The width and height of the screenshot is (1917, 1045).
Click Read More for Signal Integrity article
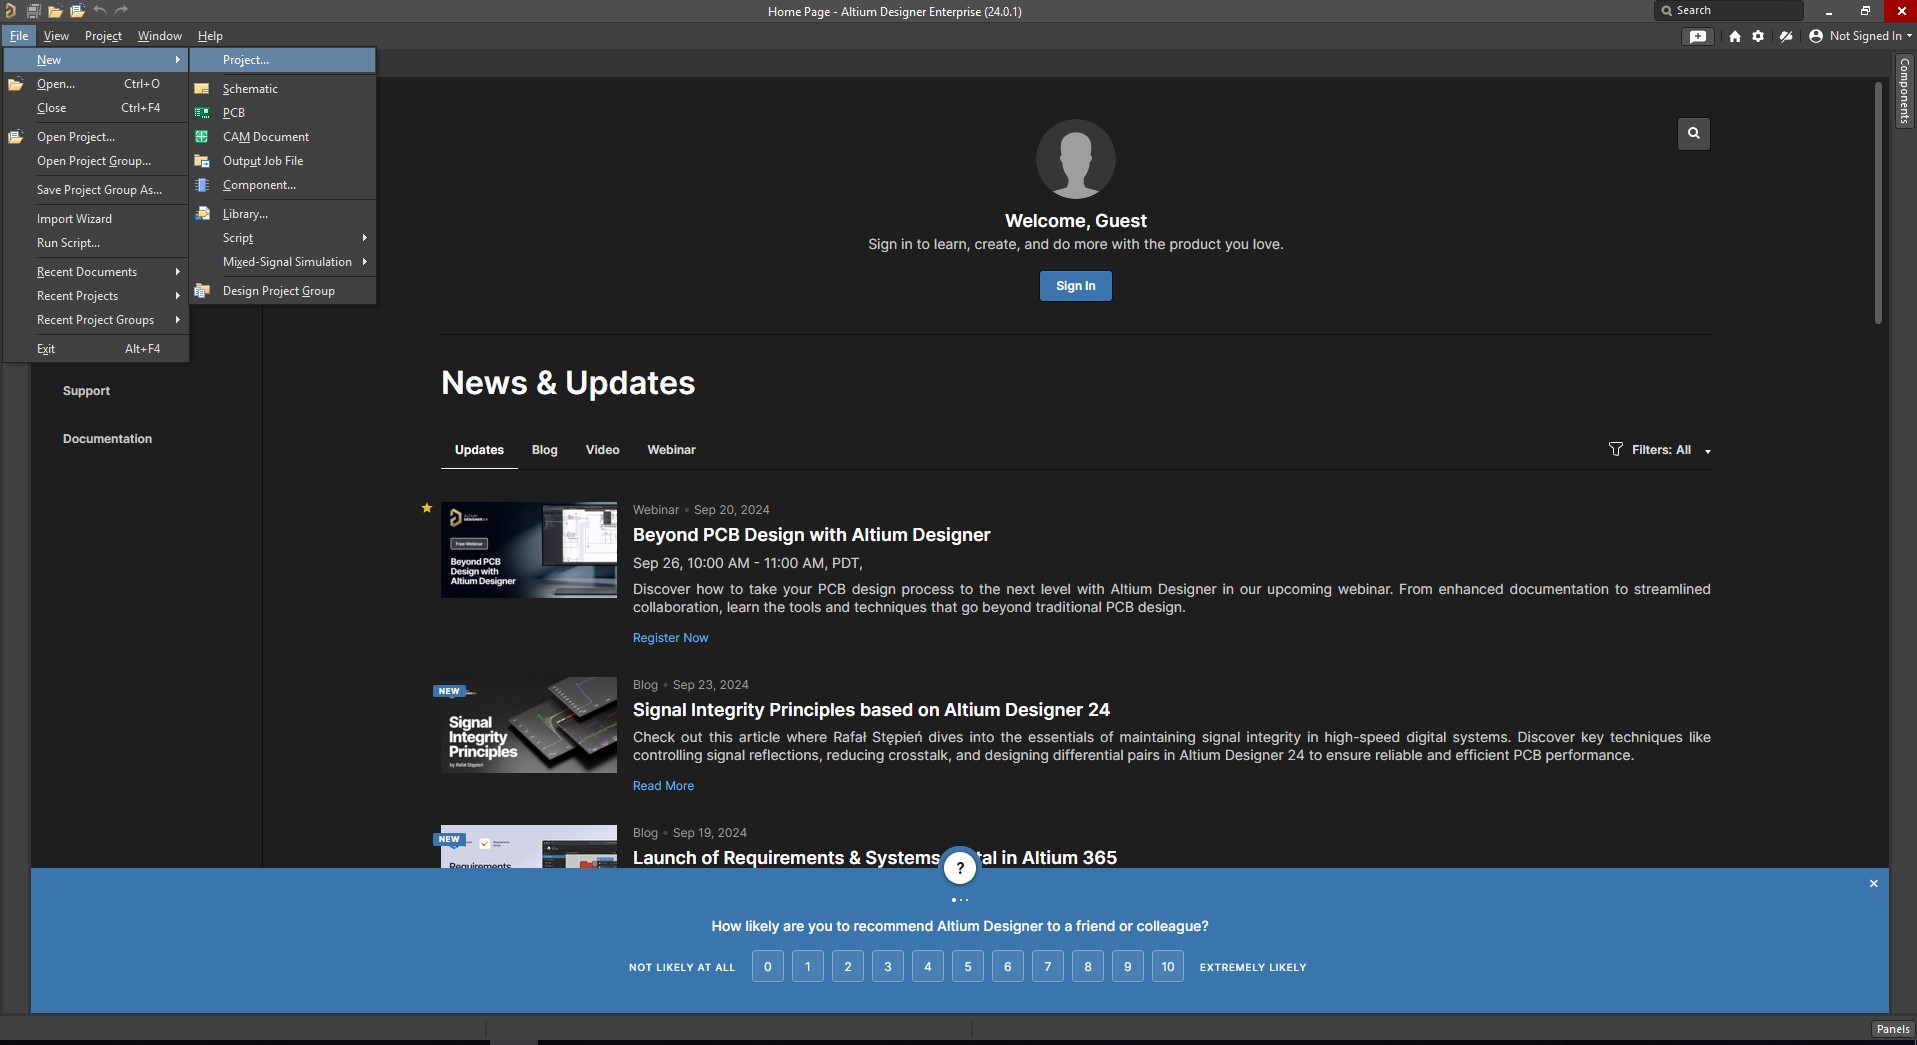tap(663, 786)
